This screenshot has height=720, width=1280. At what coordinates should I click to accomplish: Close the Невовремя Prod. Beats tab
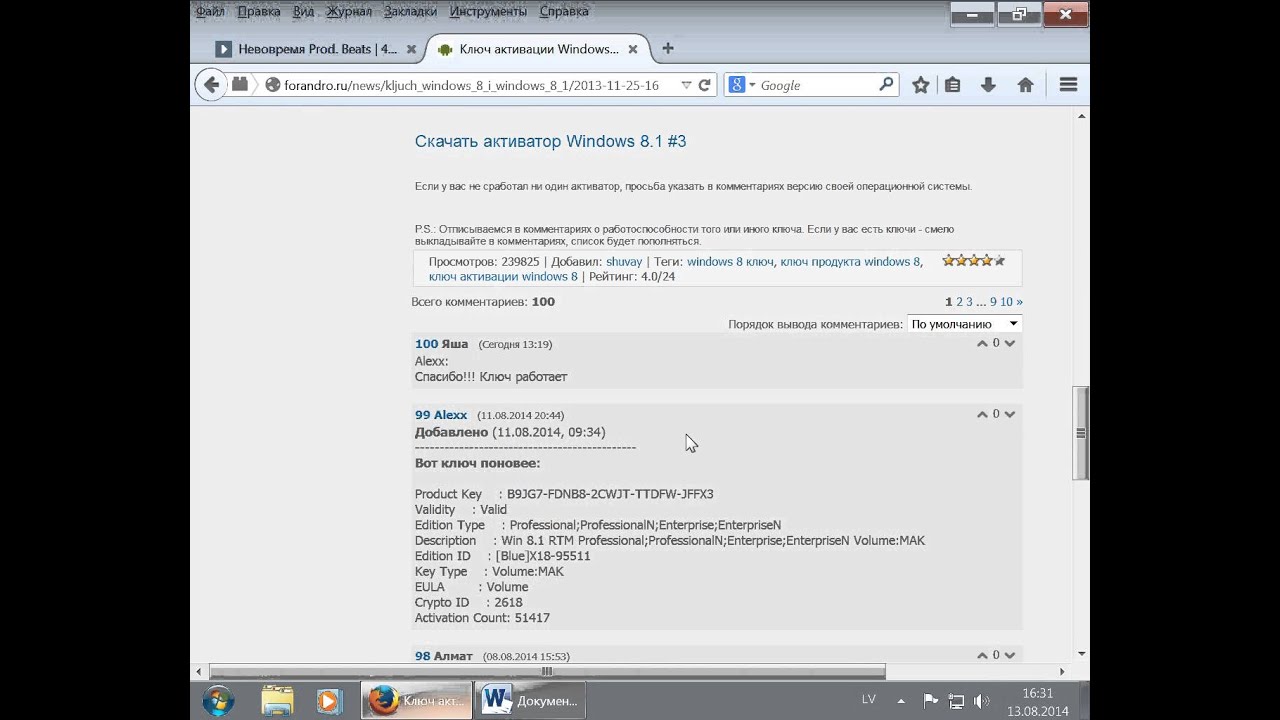411,49
